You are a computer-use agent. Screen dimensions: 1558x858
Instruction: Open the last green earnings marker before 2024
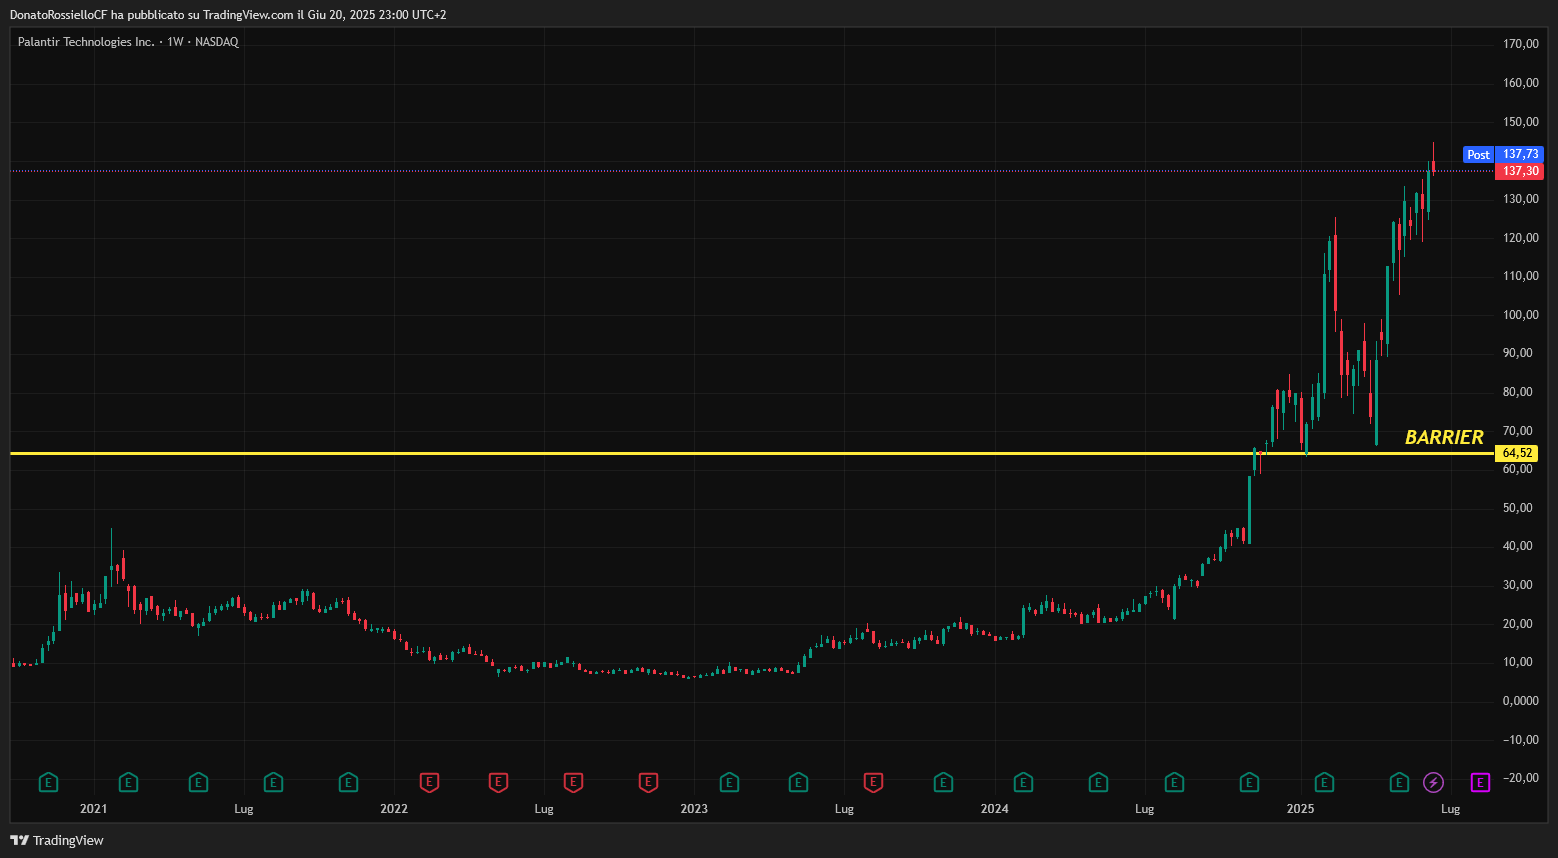[943, 782]
